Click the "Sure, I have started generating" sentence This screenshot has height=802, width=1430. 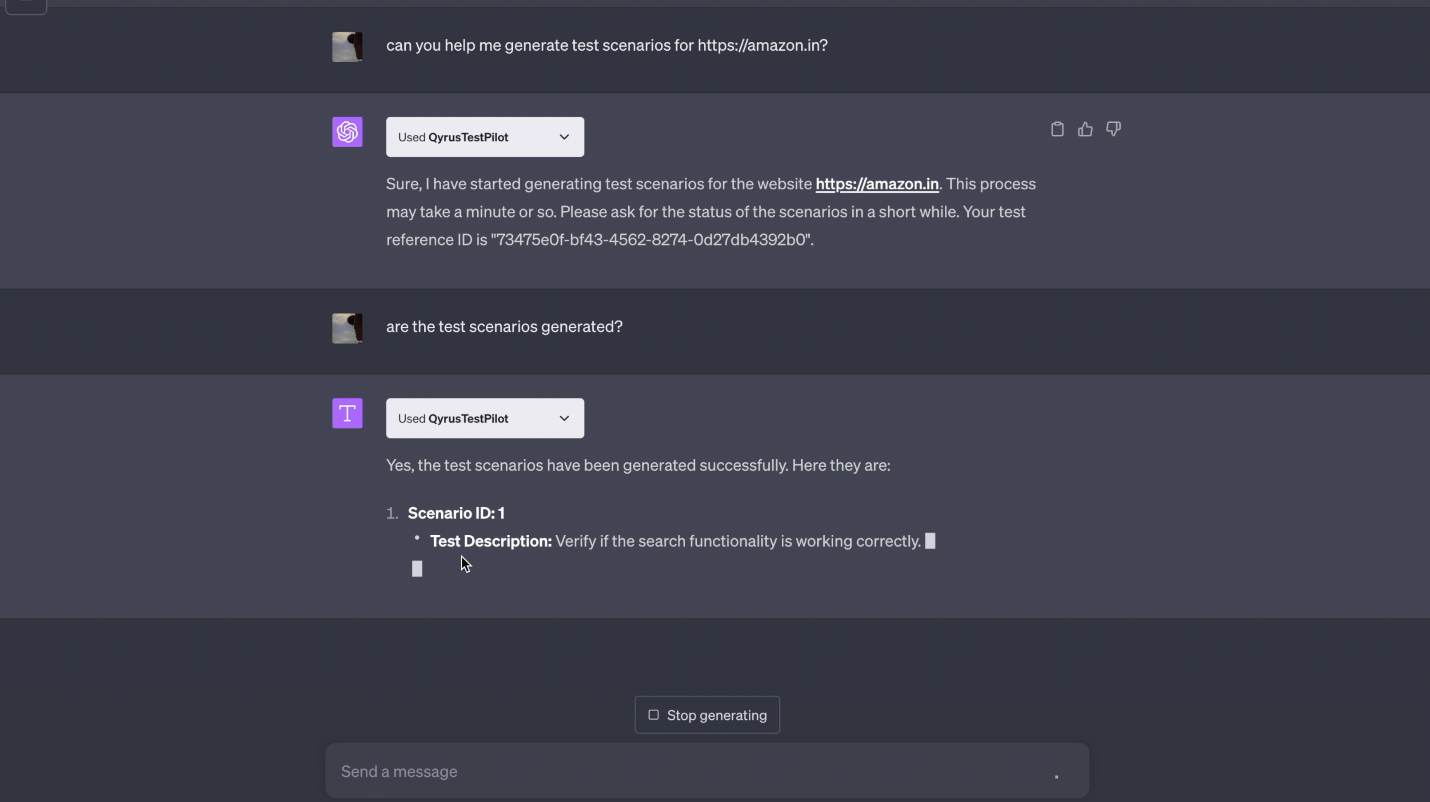[598, 184]
